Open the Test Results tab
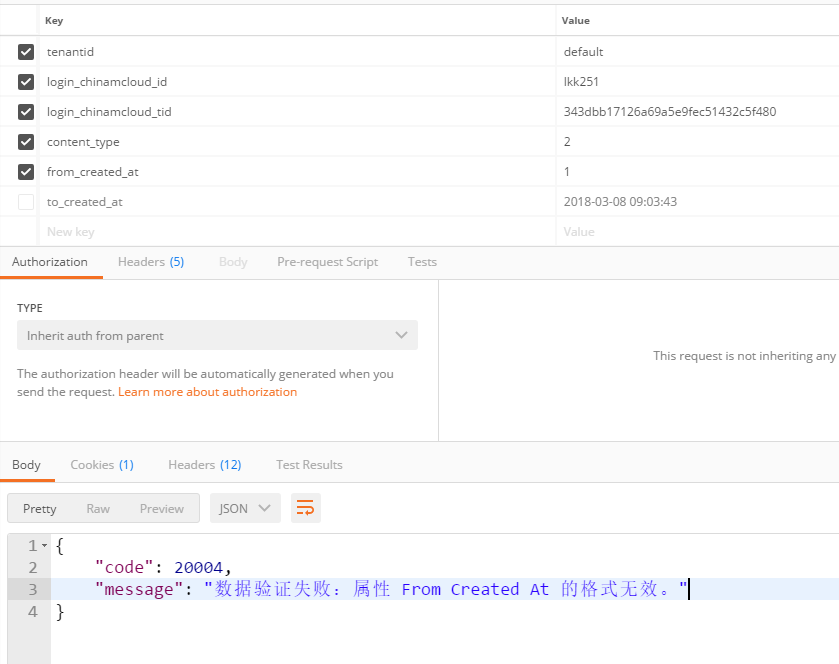This screenshot has height=664, width=839. click(x=309, y=465)
